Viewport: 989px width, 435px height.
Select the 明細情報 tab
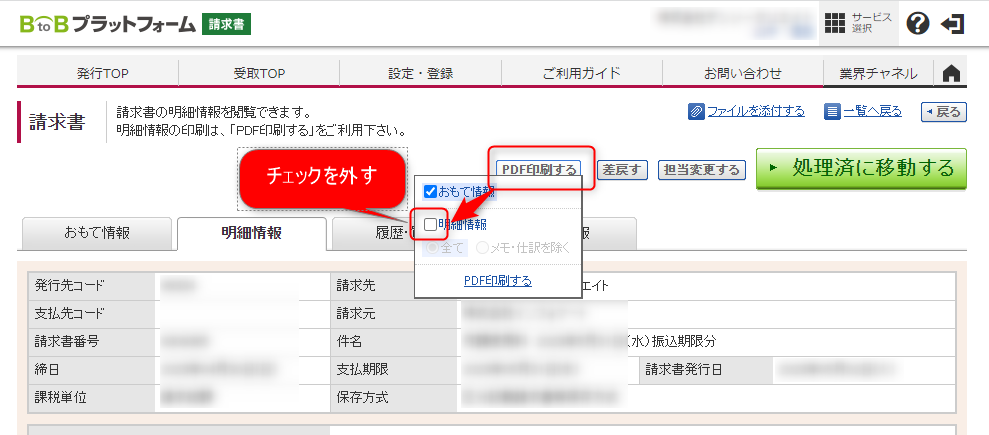251,233
